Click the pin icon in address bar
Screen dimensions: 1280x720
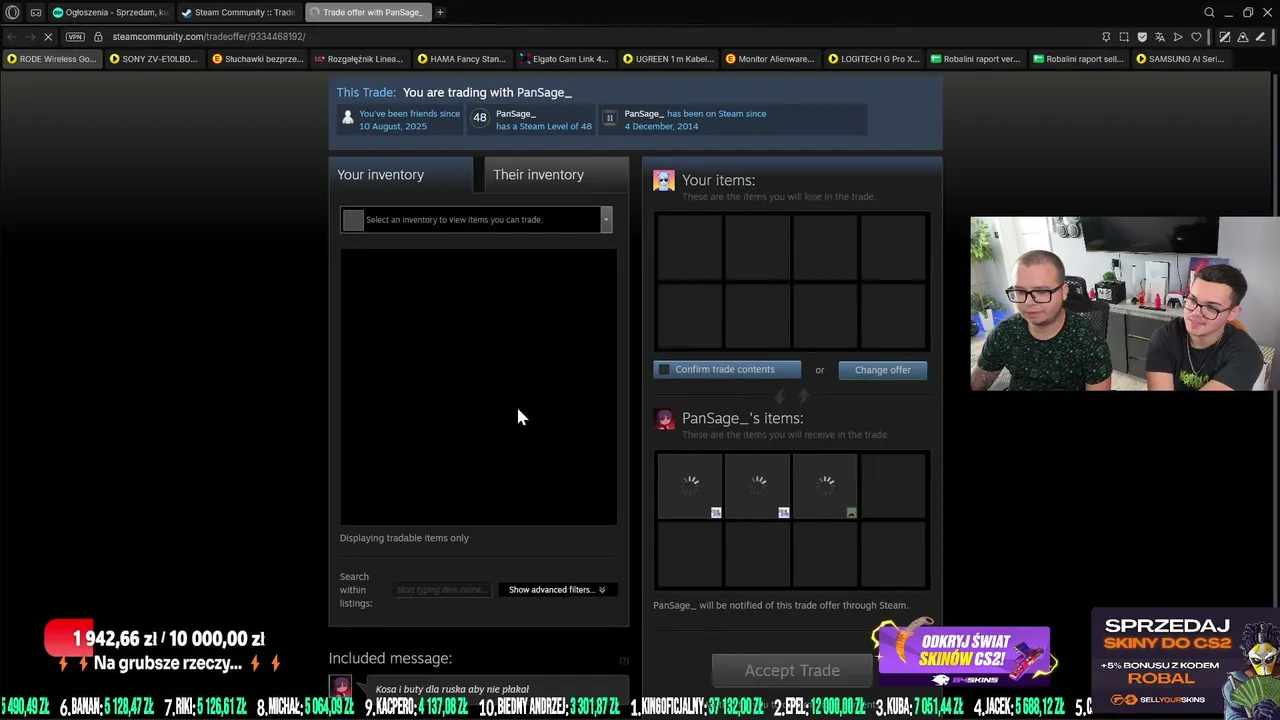pos(1106,37)
